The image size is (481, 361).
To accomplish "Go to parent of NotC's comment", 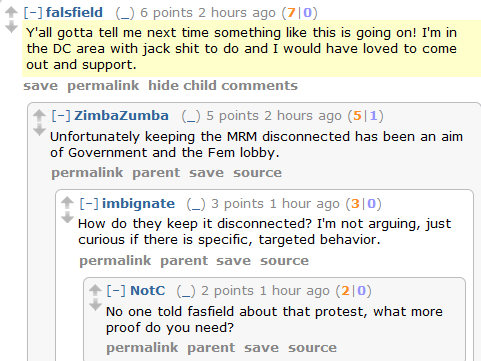I will click(211, 348).
